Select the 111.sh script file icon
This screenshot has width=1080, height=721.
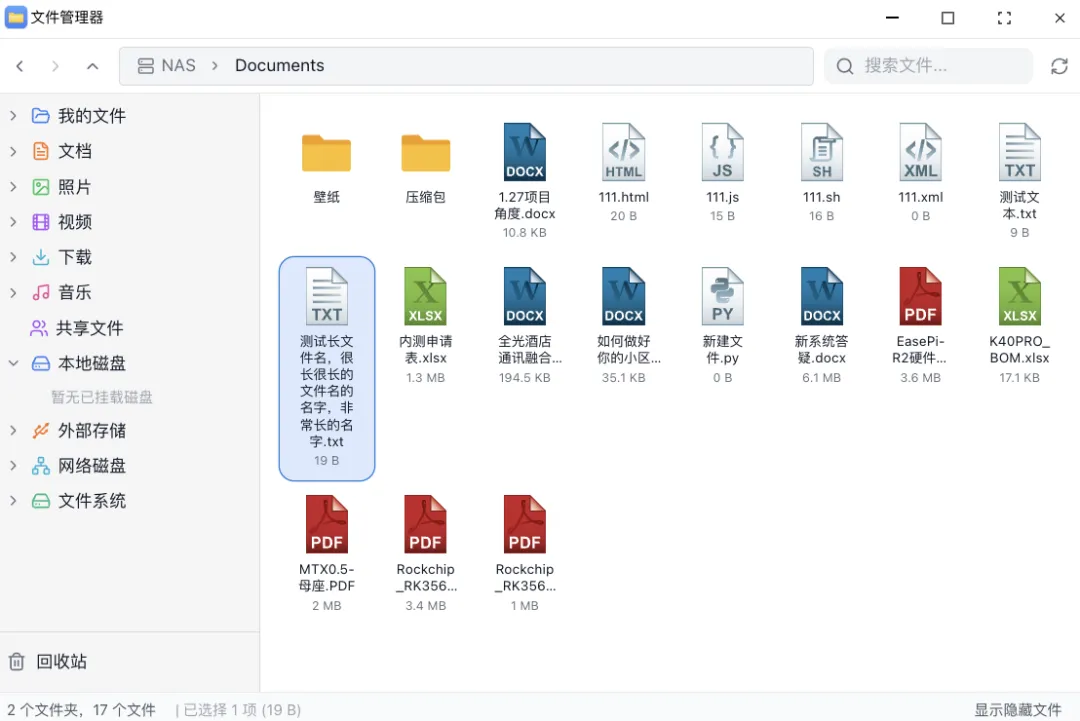point(821,153)
